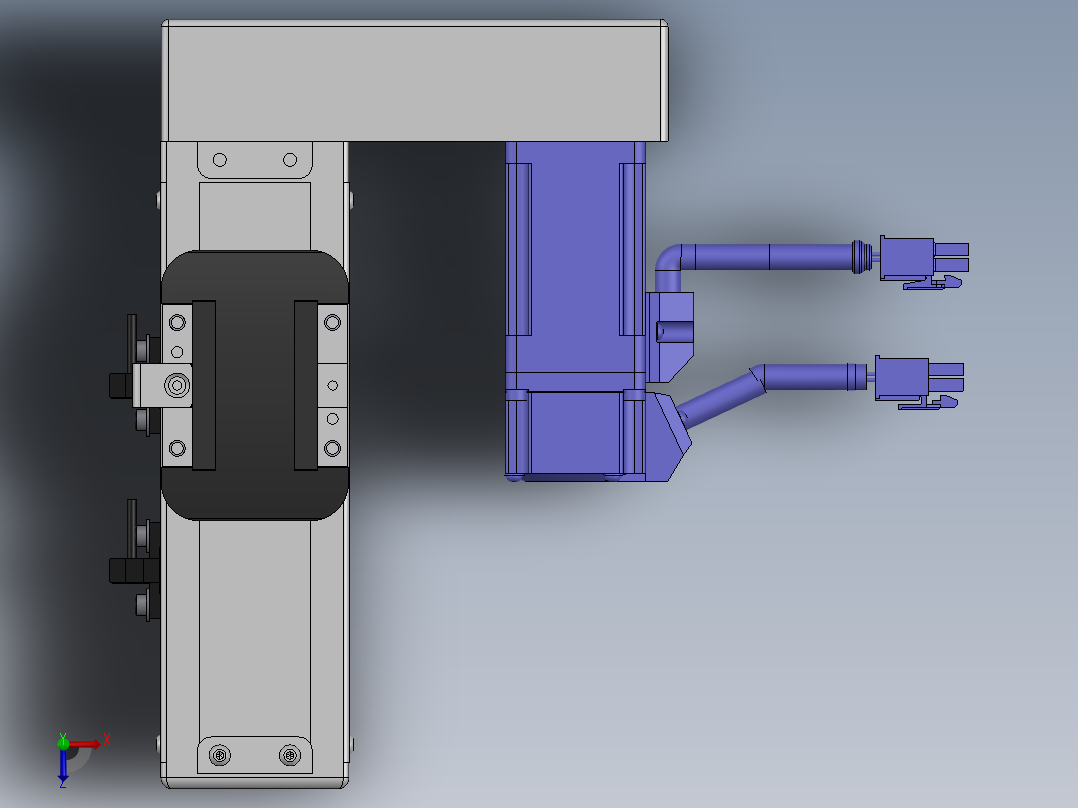The height and width of the screenshot is (808, 1078).
Task: Select the gray rail cover below the carriage
Action: coord(255,629)
